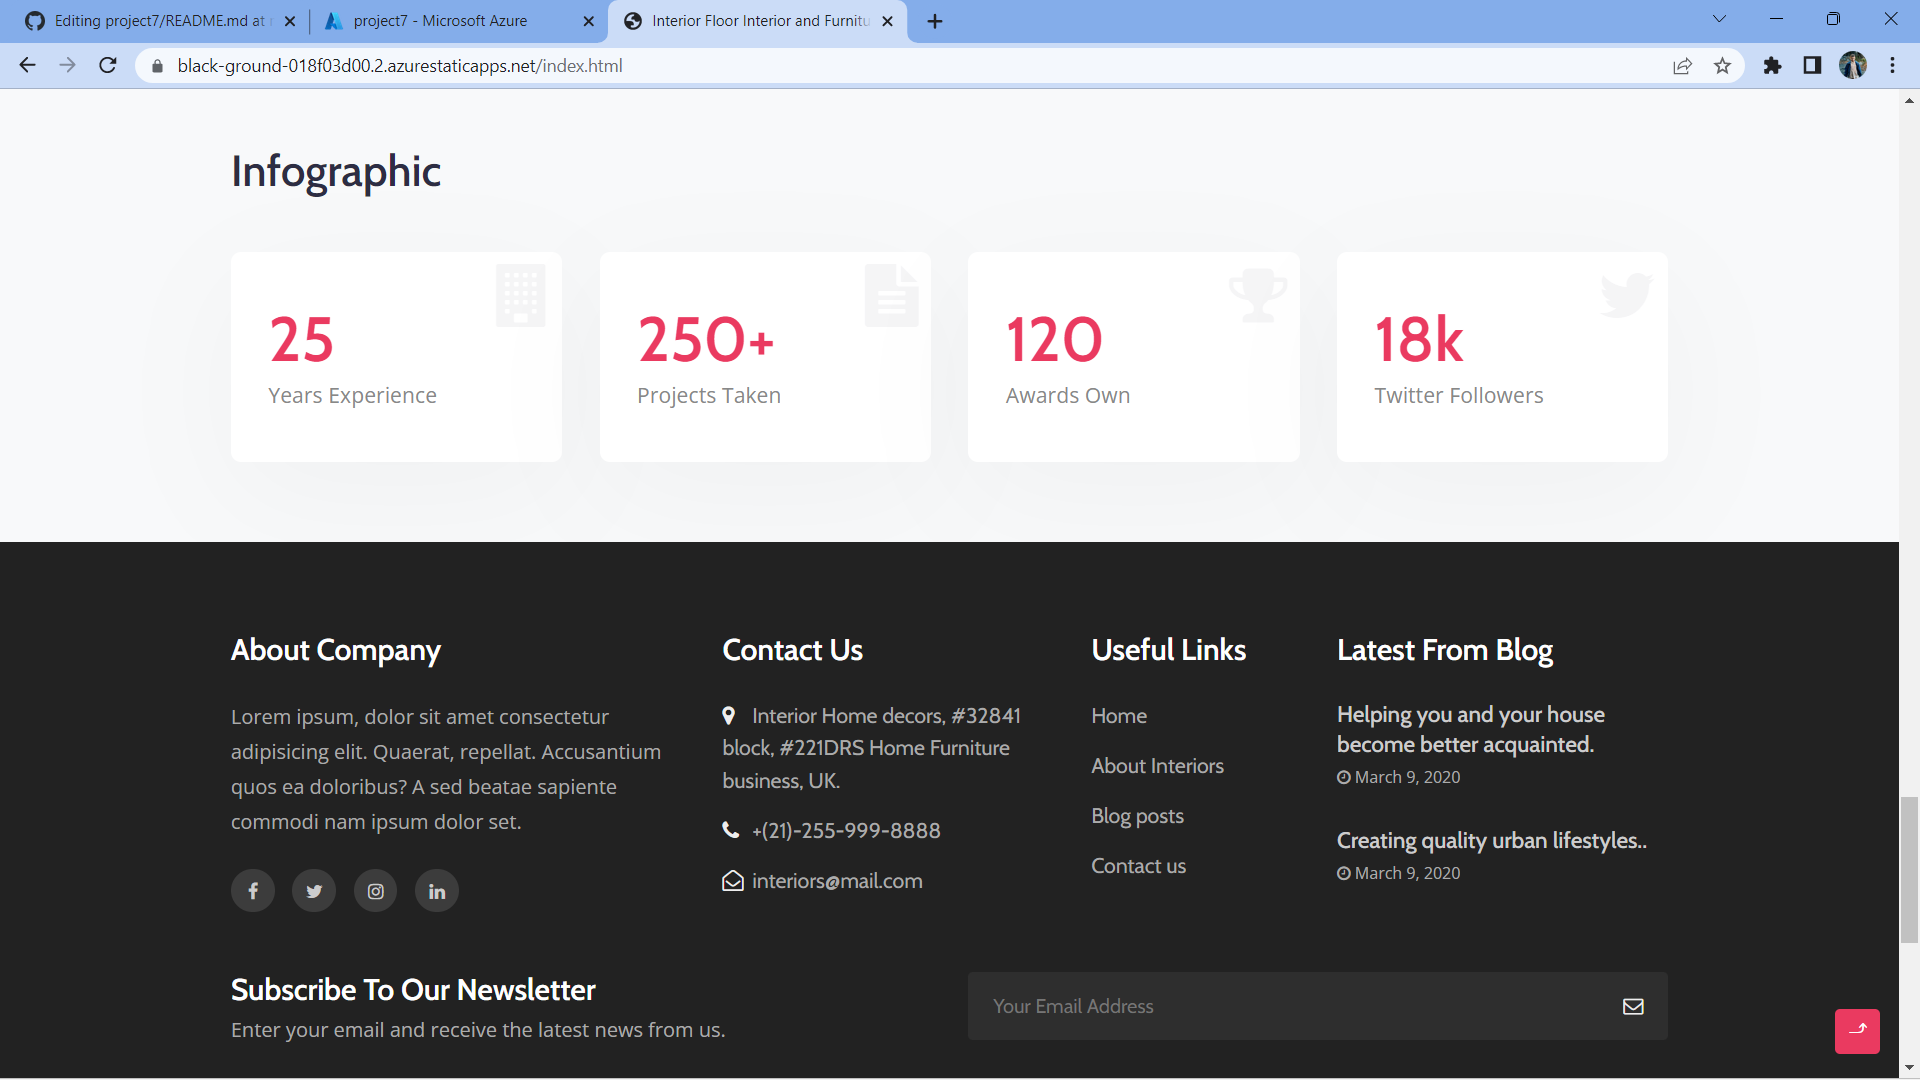Open the About Interiors footer link
The height and width of the screenshot is (1080, 1920).
click(1157, 766)
